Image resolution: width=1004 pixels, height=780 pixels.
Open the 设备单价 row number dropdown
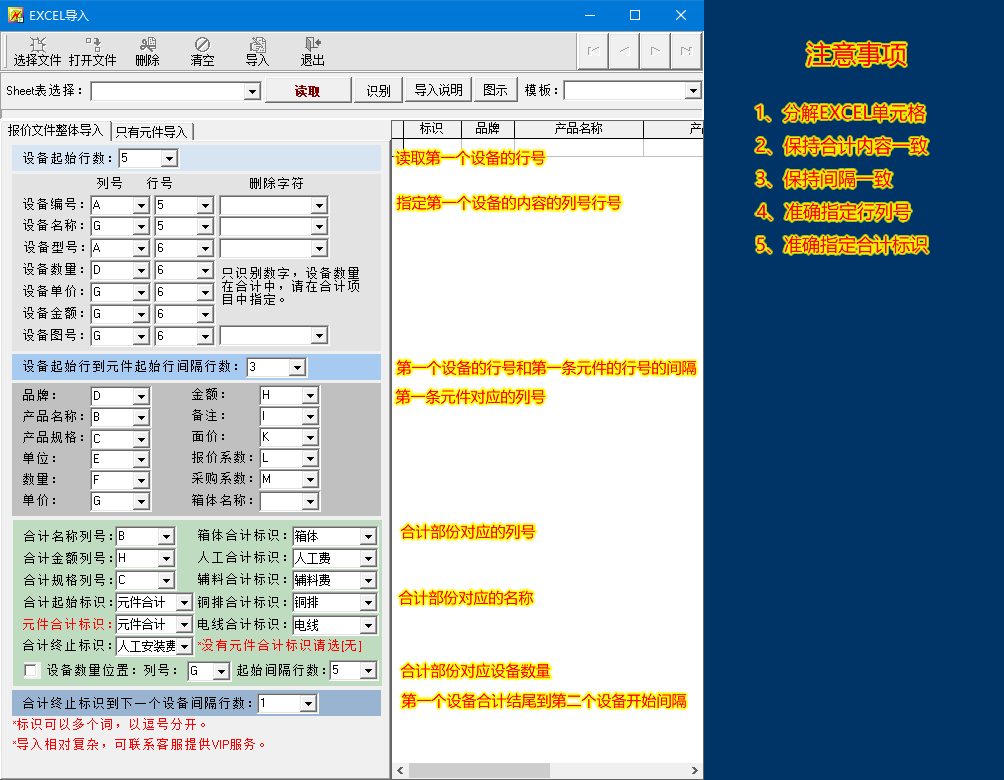coord(205,292)
